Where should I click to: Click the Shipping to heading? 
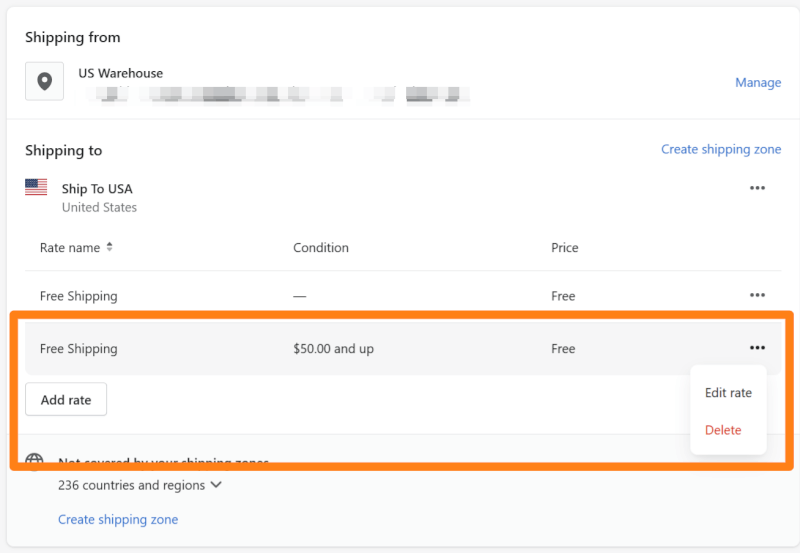[63, 150]
